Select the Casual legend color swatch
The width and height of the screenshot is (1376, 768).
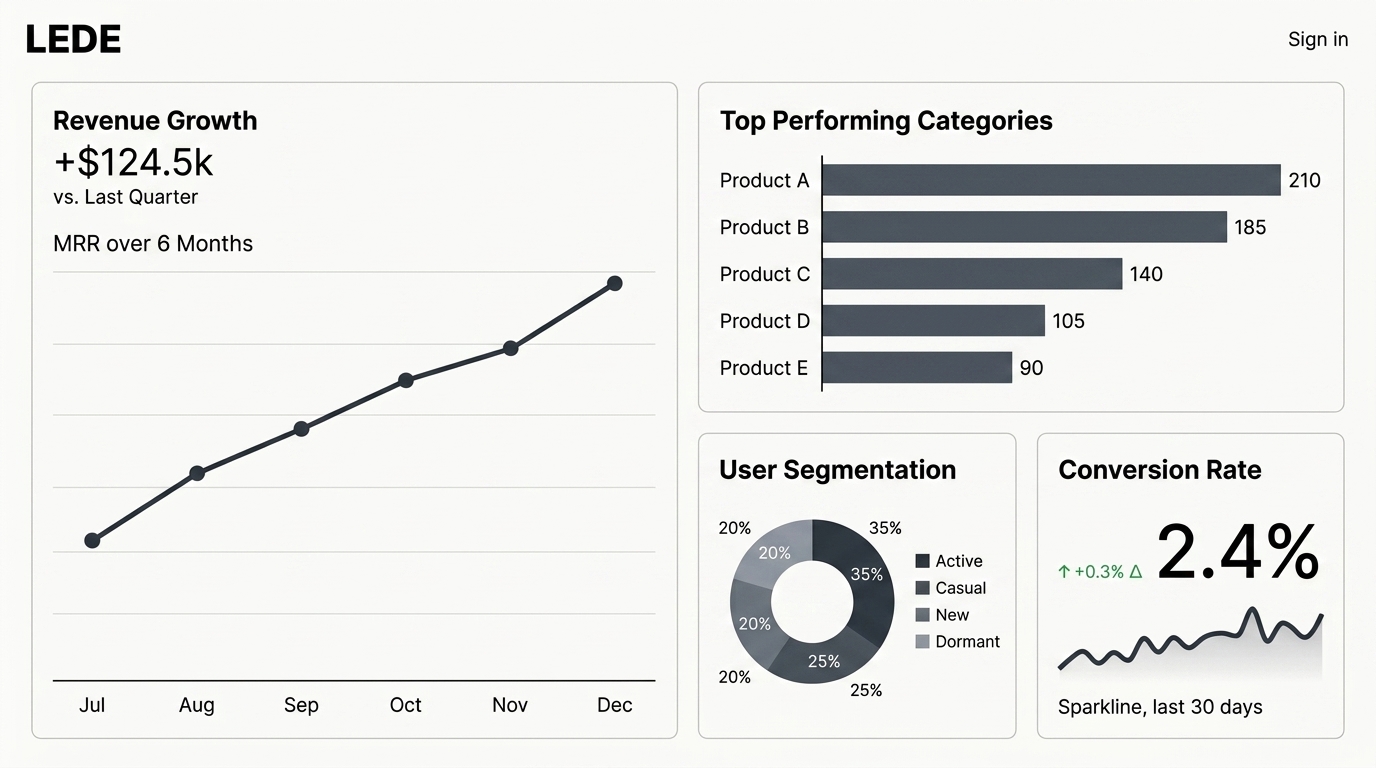pyautogui.click(x=922, y=588)
